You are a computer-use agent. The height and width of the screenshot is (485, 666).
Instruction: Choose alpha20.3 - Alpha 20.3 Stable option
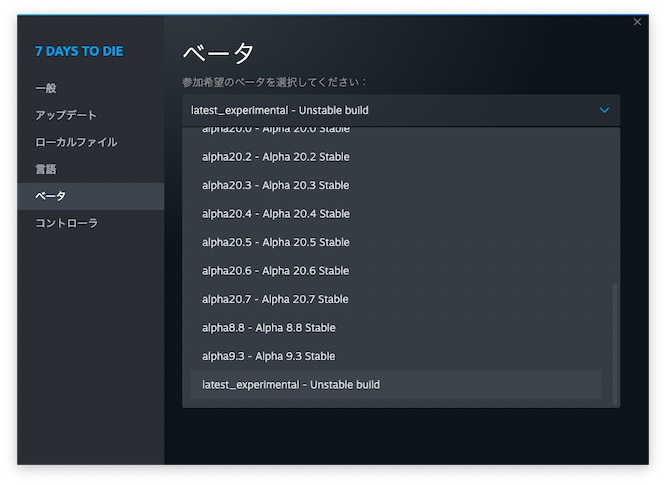(276, 185)
